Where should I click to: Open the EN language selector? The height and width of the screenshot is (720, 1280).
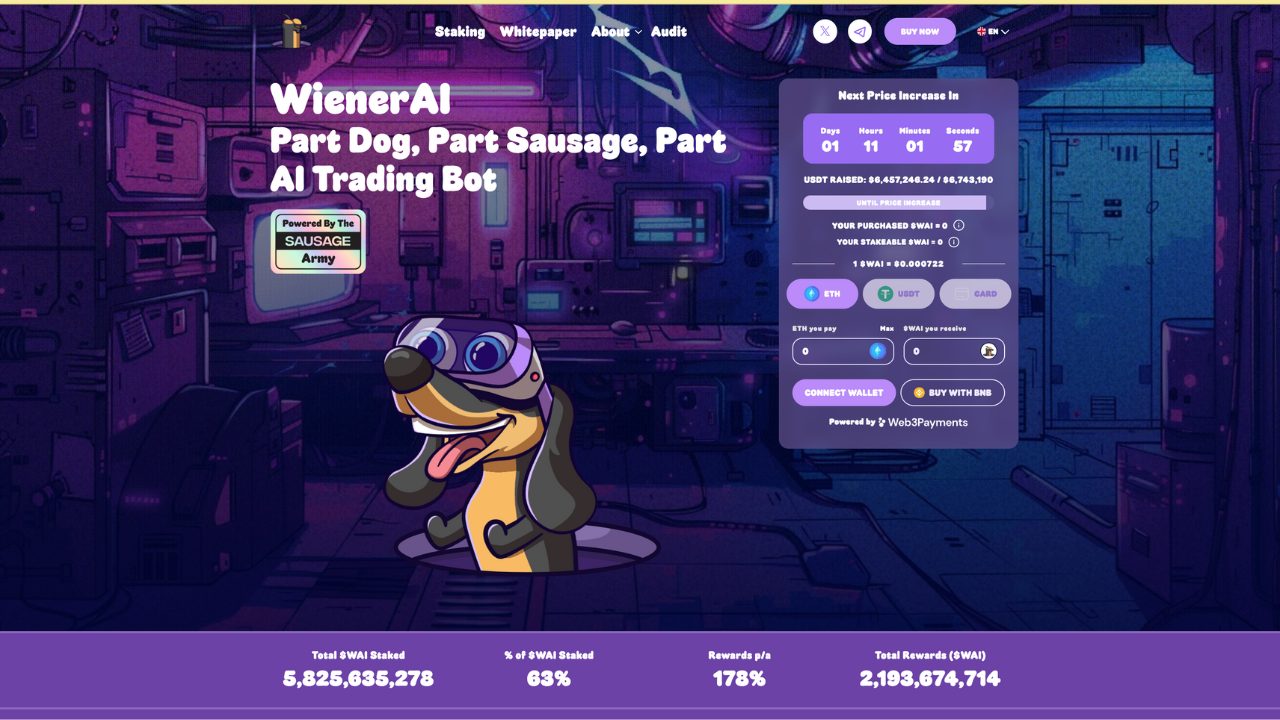click(993, 32)
